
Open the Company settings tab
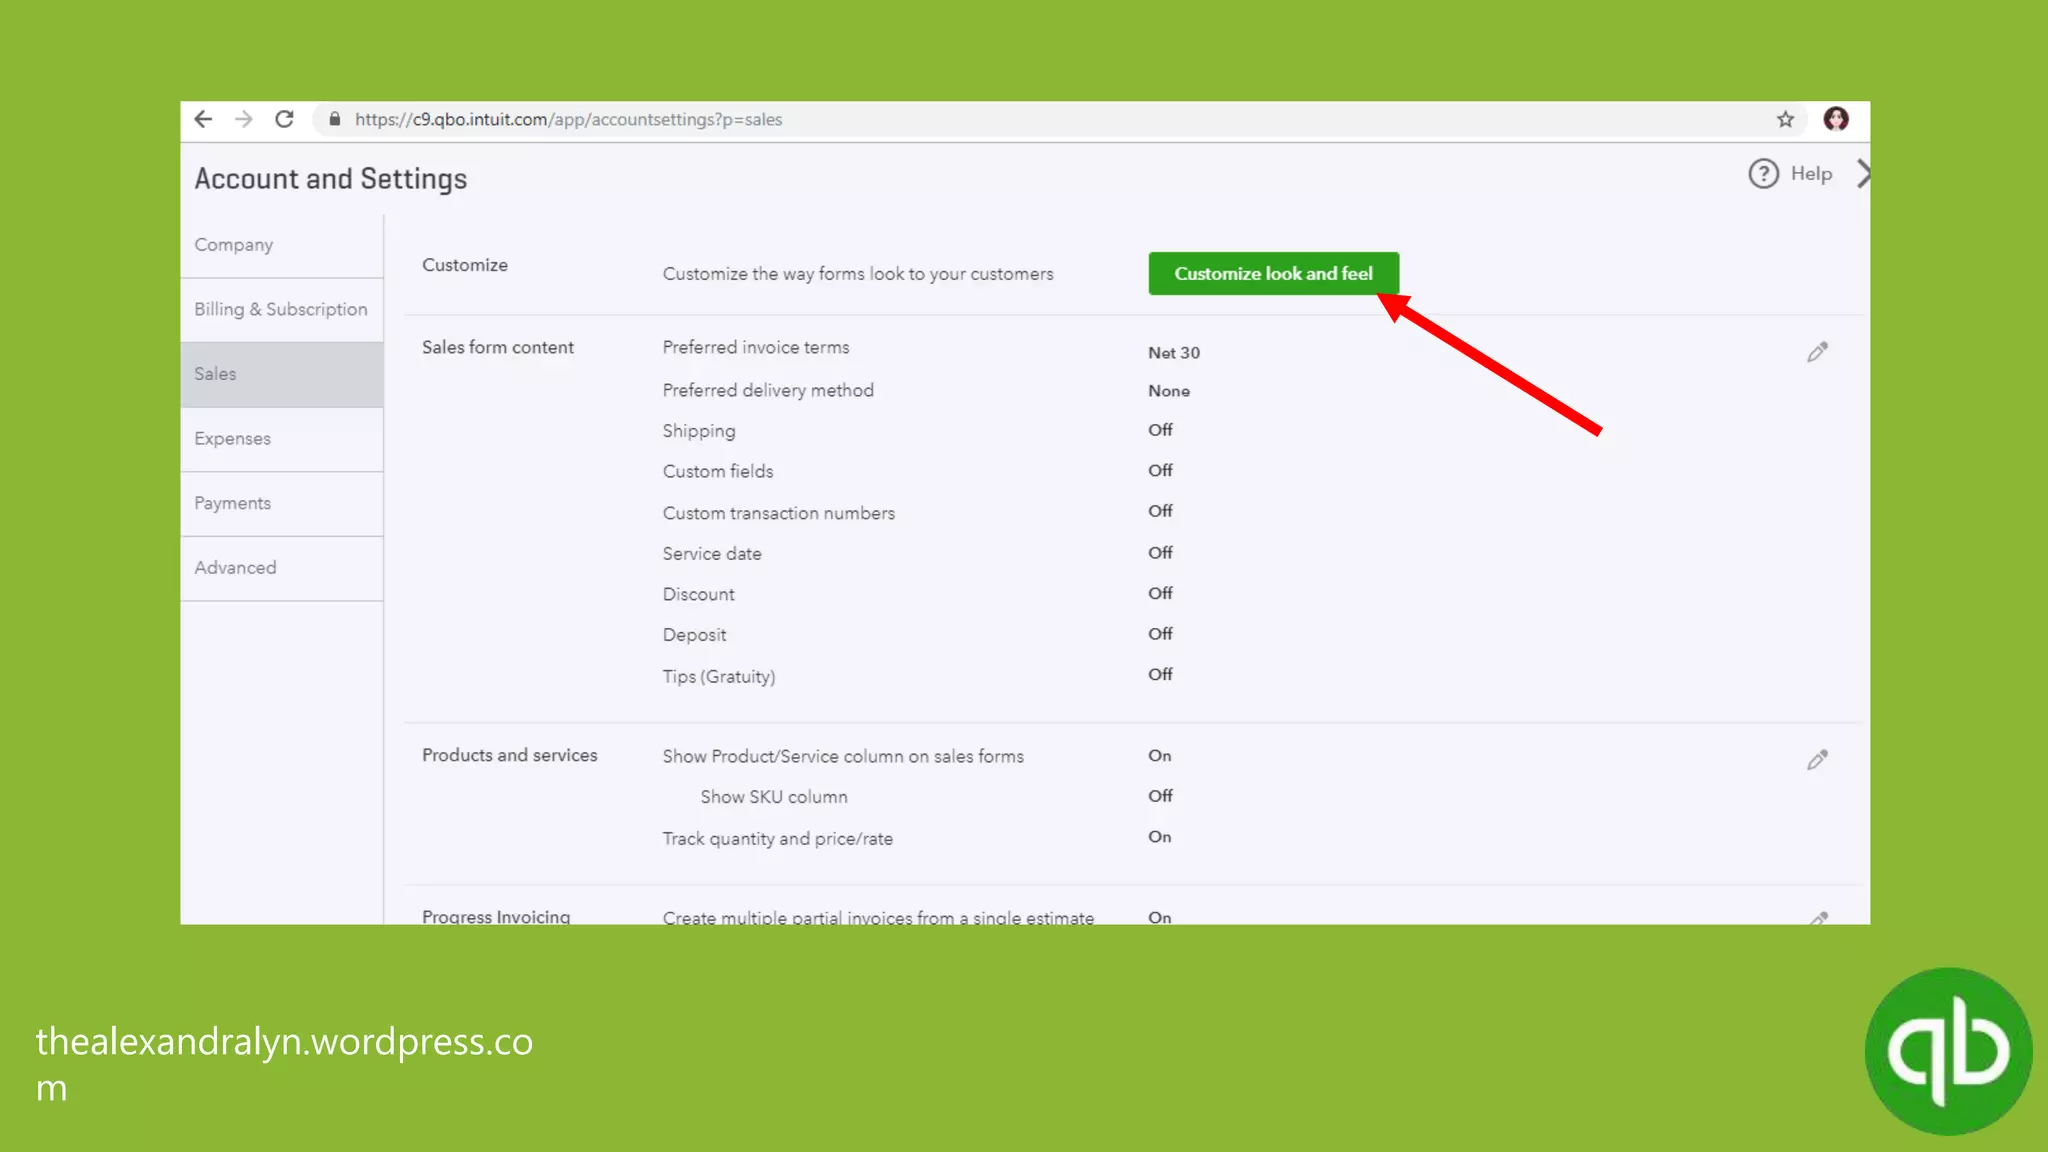(x=234, y=245)
